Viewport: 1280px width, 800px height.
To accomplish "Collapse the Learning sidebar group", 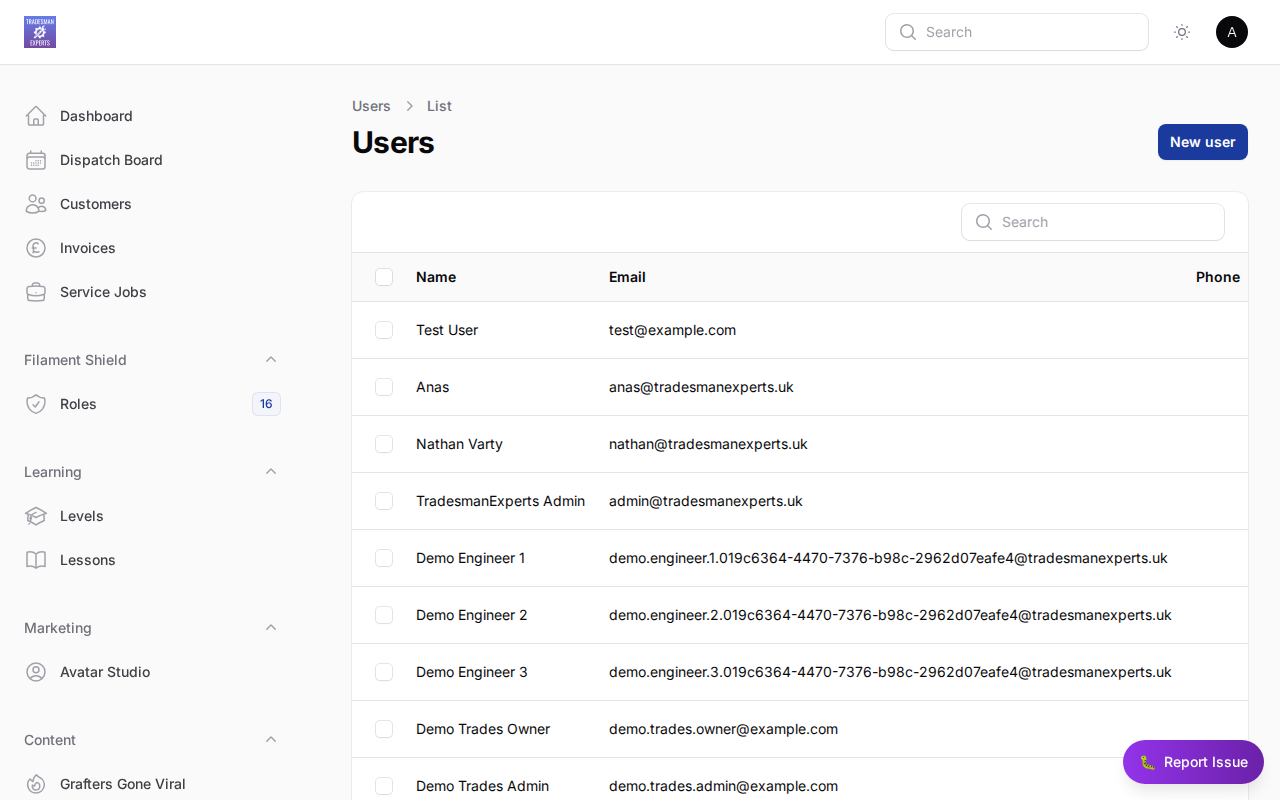I will point(271,471).
